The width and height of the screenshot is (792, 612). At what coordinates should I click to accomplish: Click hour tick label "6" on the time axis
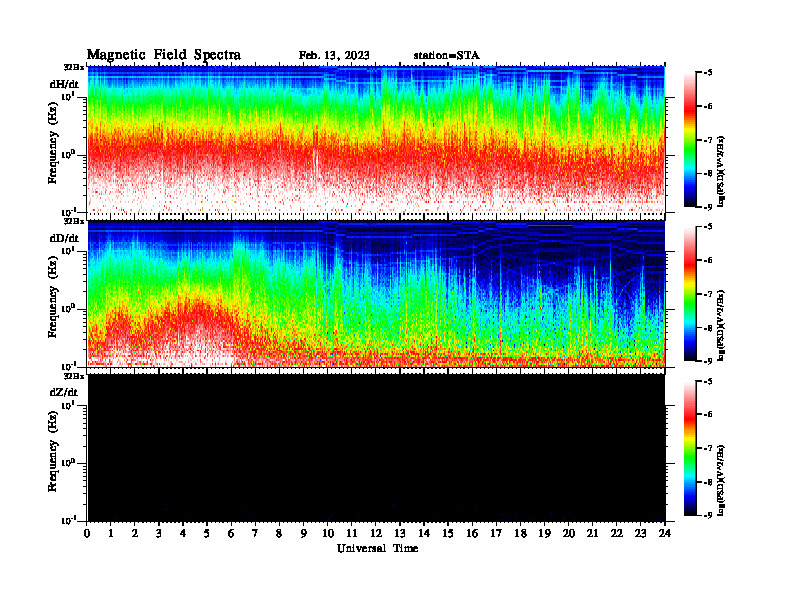[x=231, y=533]
